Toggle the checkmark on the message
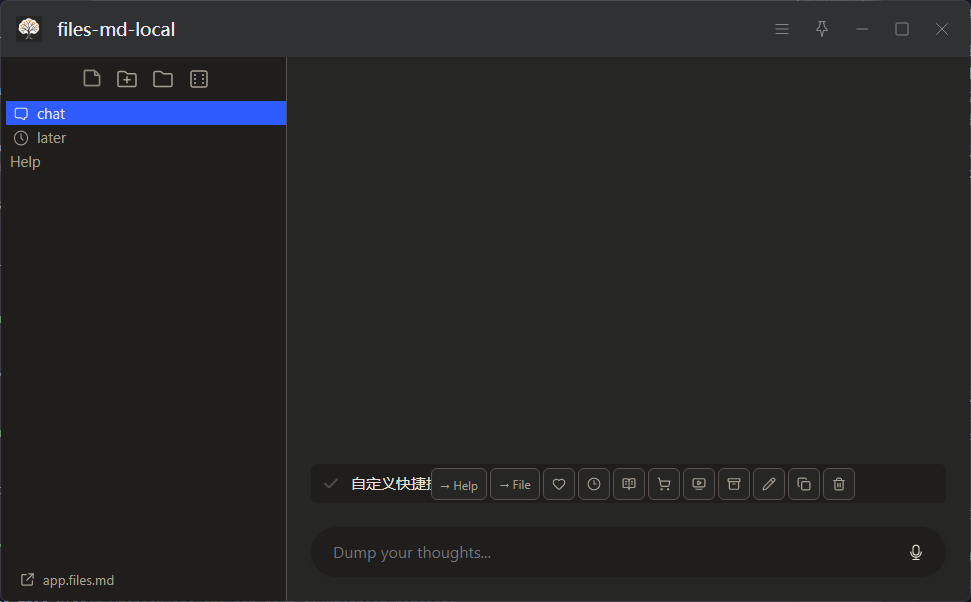The height and width of the screenshot is (602, 971). pyautogui.click(x=331, y=484)
